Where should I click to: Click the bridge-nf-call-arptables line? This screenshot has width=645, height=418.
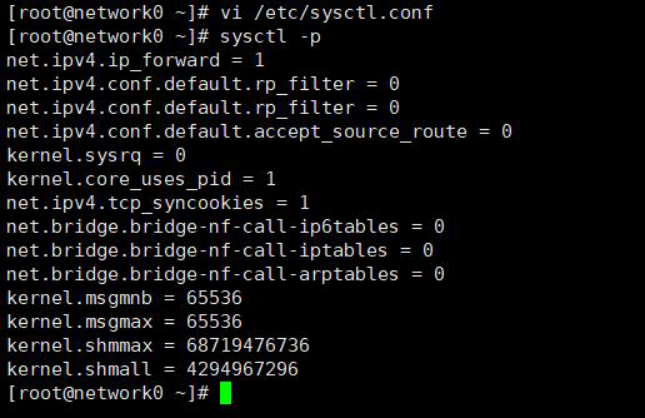pos(225,274)
